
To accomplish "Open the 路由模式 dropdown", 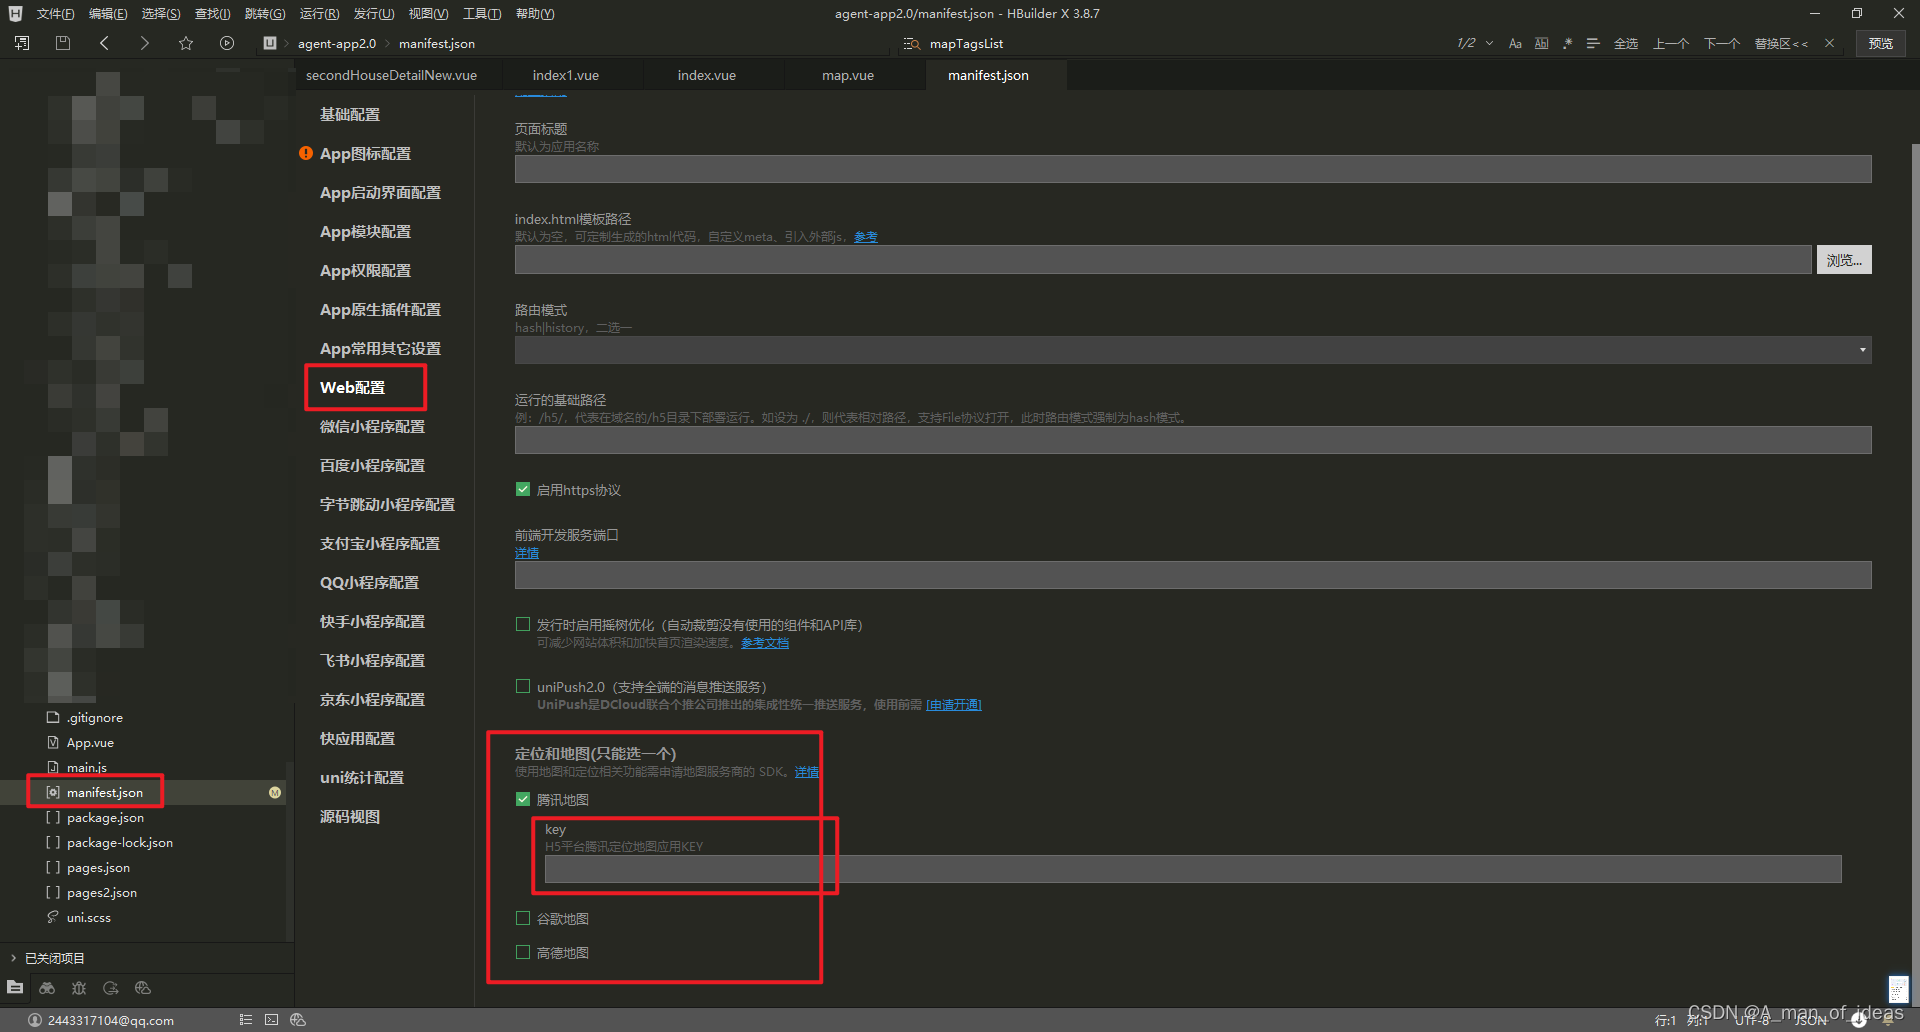I will (x=1861, y=349).
